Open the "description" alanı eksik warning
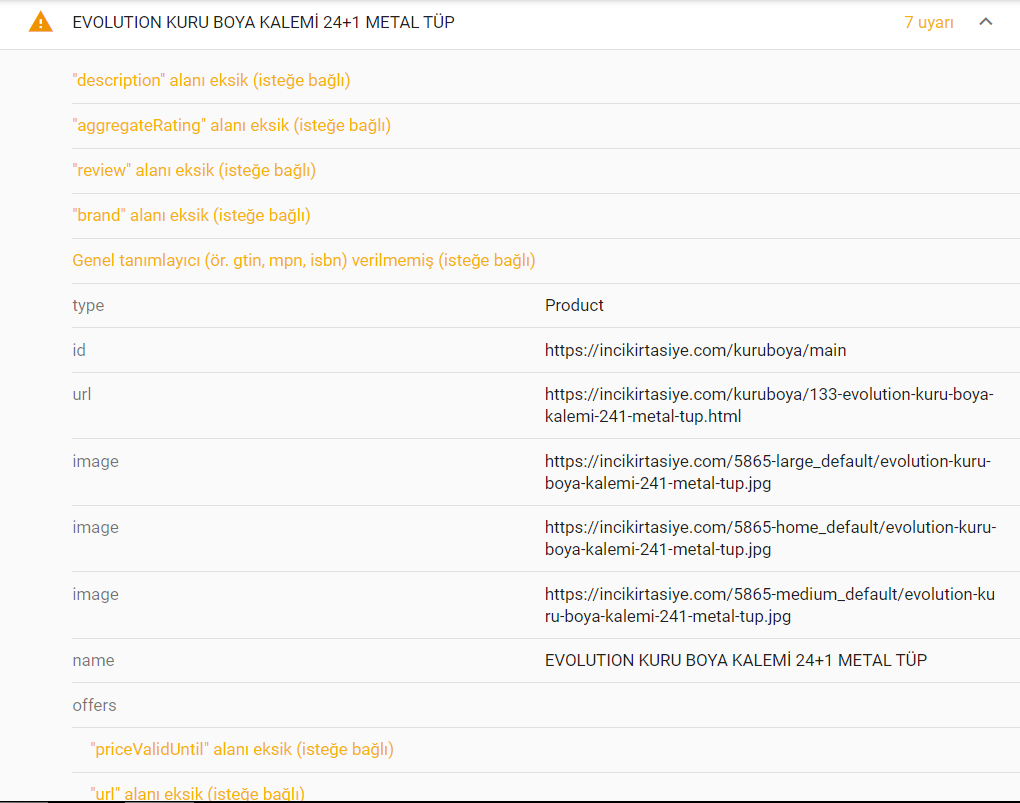1020x803 pixels. [211, 81]
